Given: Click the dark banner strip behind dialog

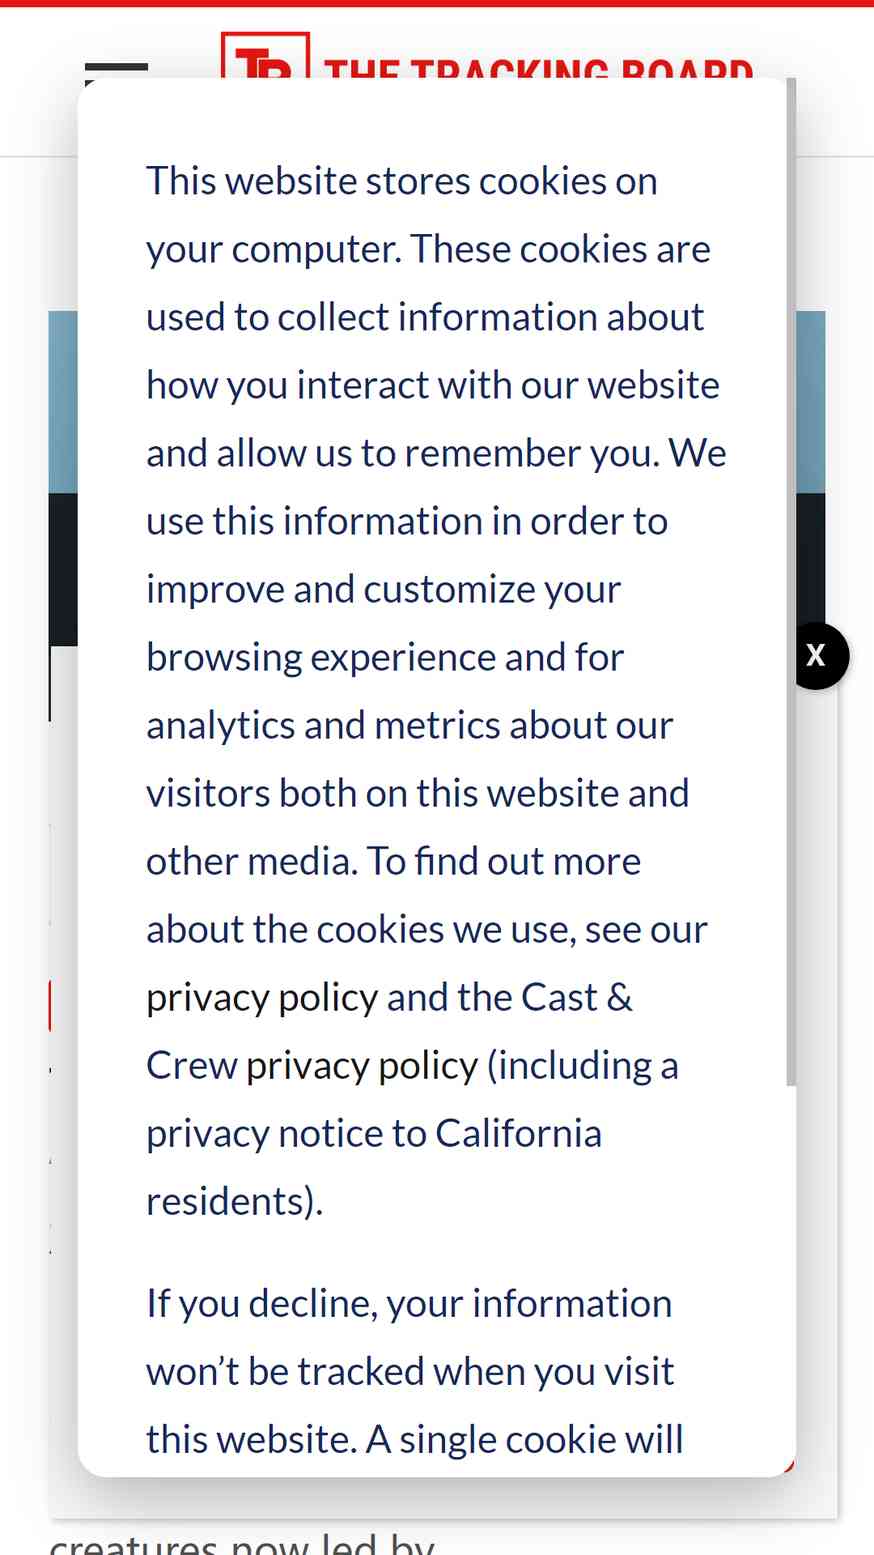Looking at the screenshot, I should (63, 569).
